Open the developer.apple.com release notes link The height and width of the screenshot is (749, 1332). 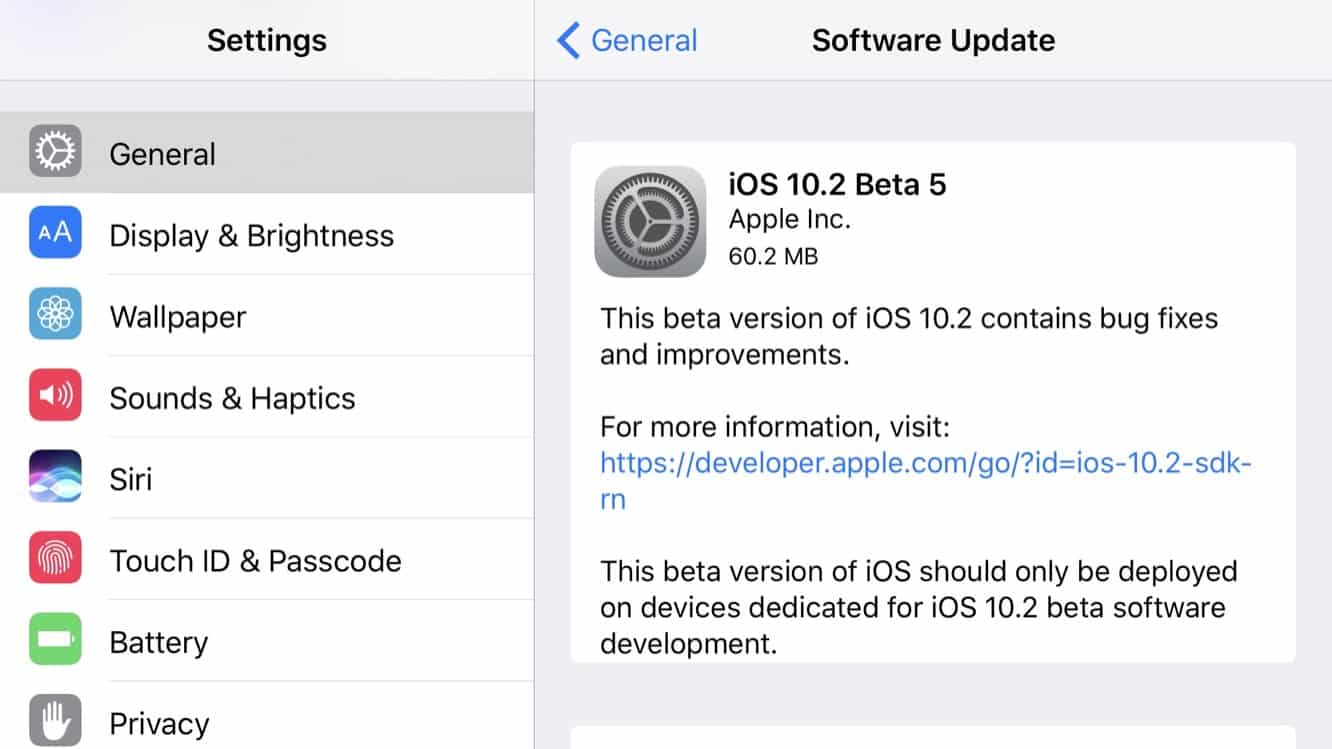tap(925, 464)
